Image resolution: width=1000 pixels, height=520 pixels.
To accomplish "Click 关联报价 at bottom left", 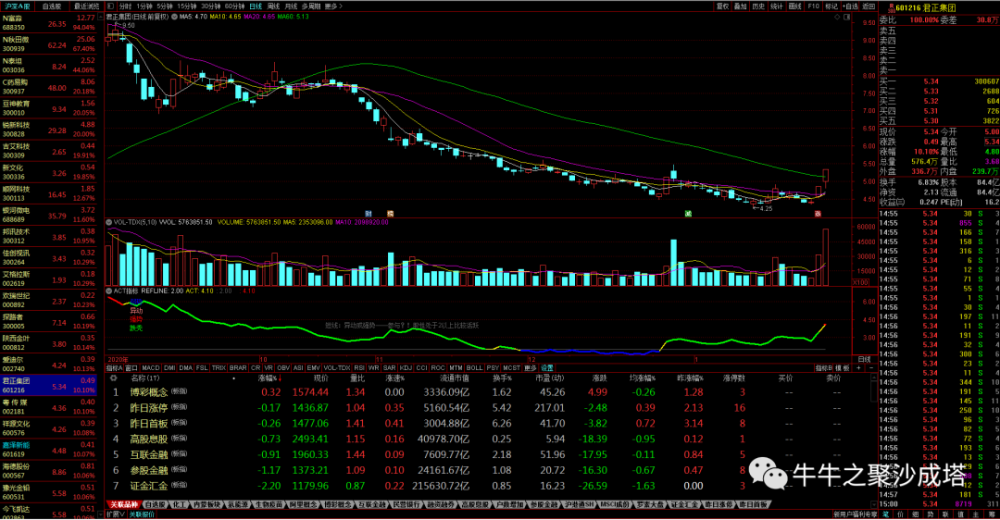I will coord(142,514).
